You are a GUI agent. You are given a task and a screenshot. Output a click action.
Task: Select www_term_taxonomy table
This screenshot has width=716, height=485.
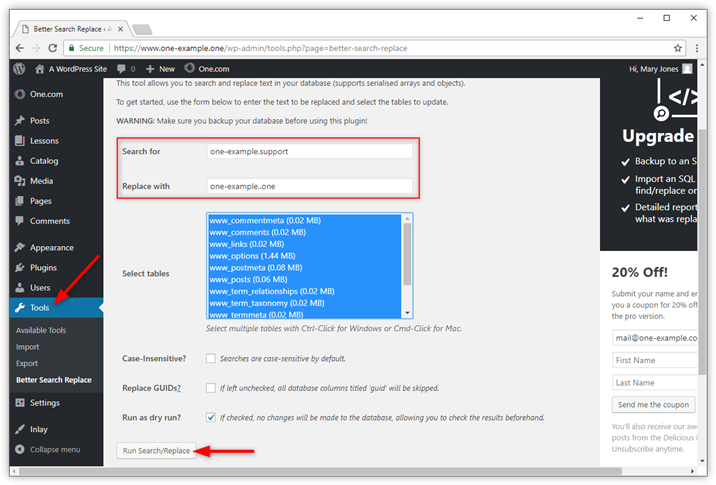click(305, 303)
